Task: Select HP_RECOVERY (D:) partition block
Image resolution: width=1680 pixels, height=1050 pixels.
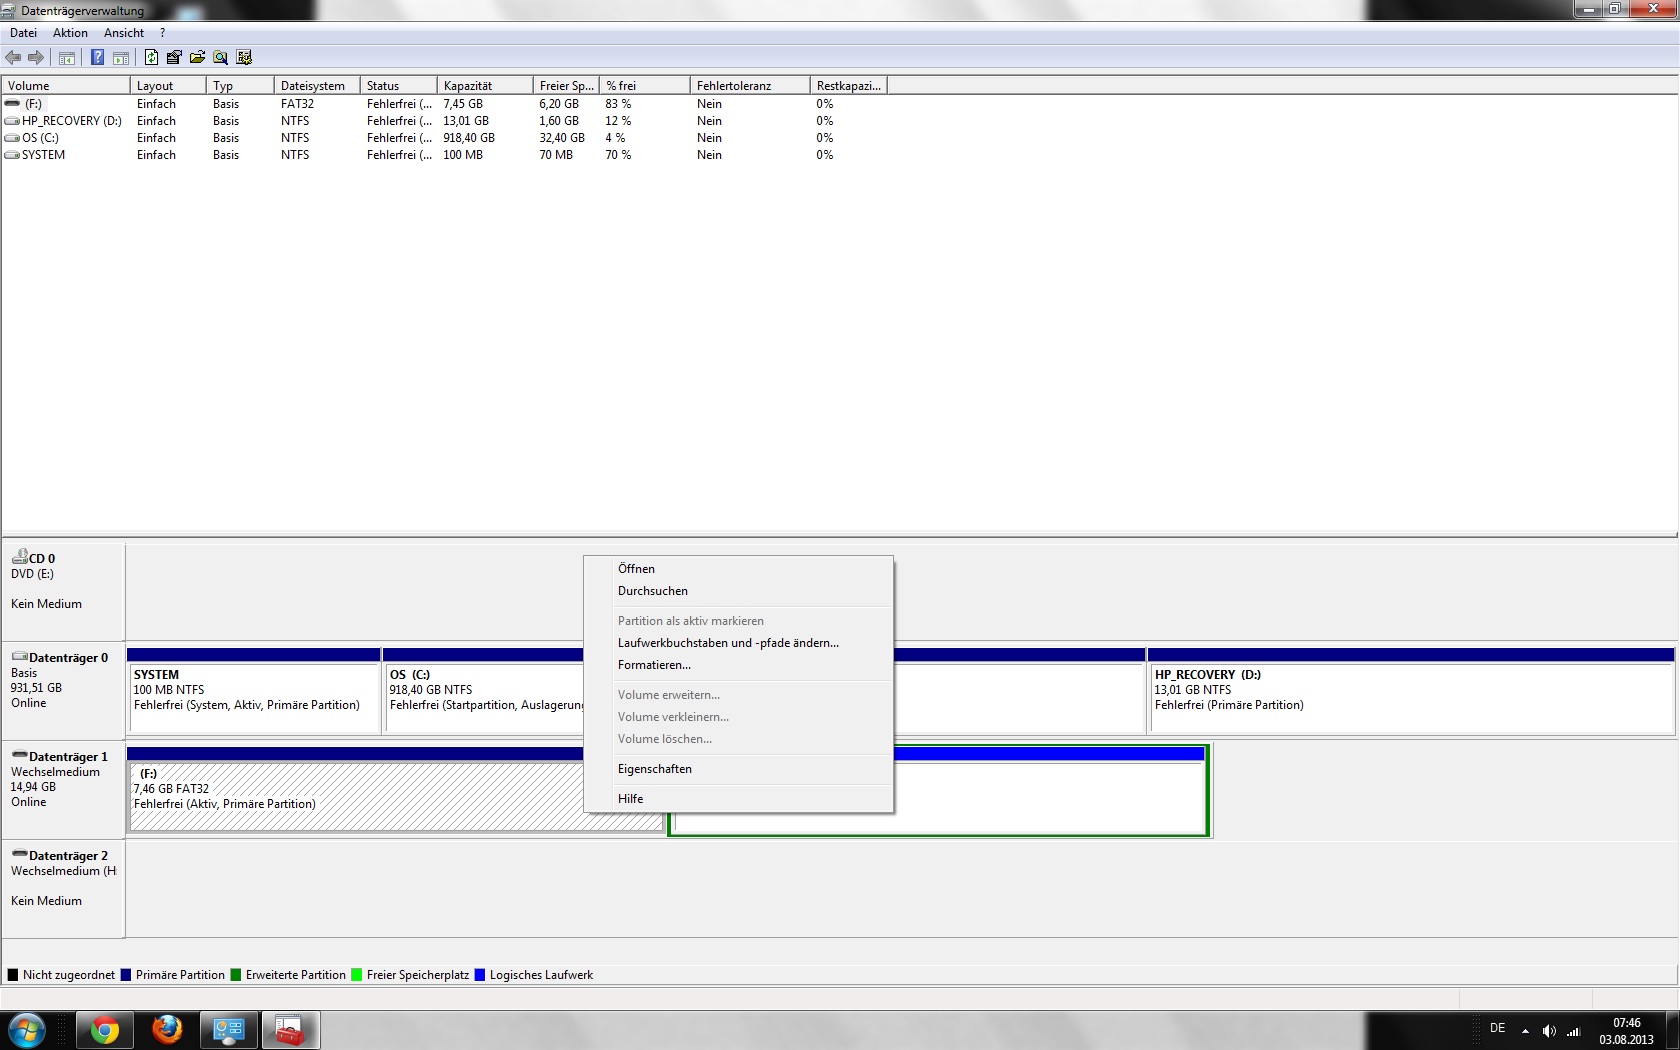Action: pos(1412,691)
